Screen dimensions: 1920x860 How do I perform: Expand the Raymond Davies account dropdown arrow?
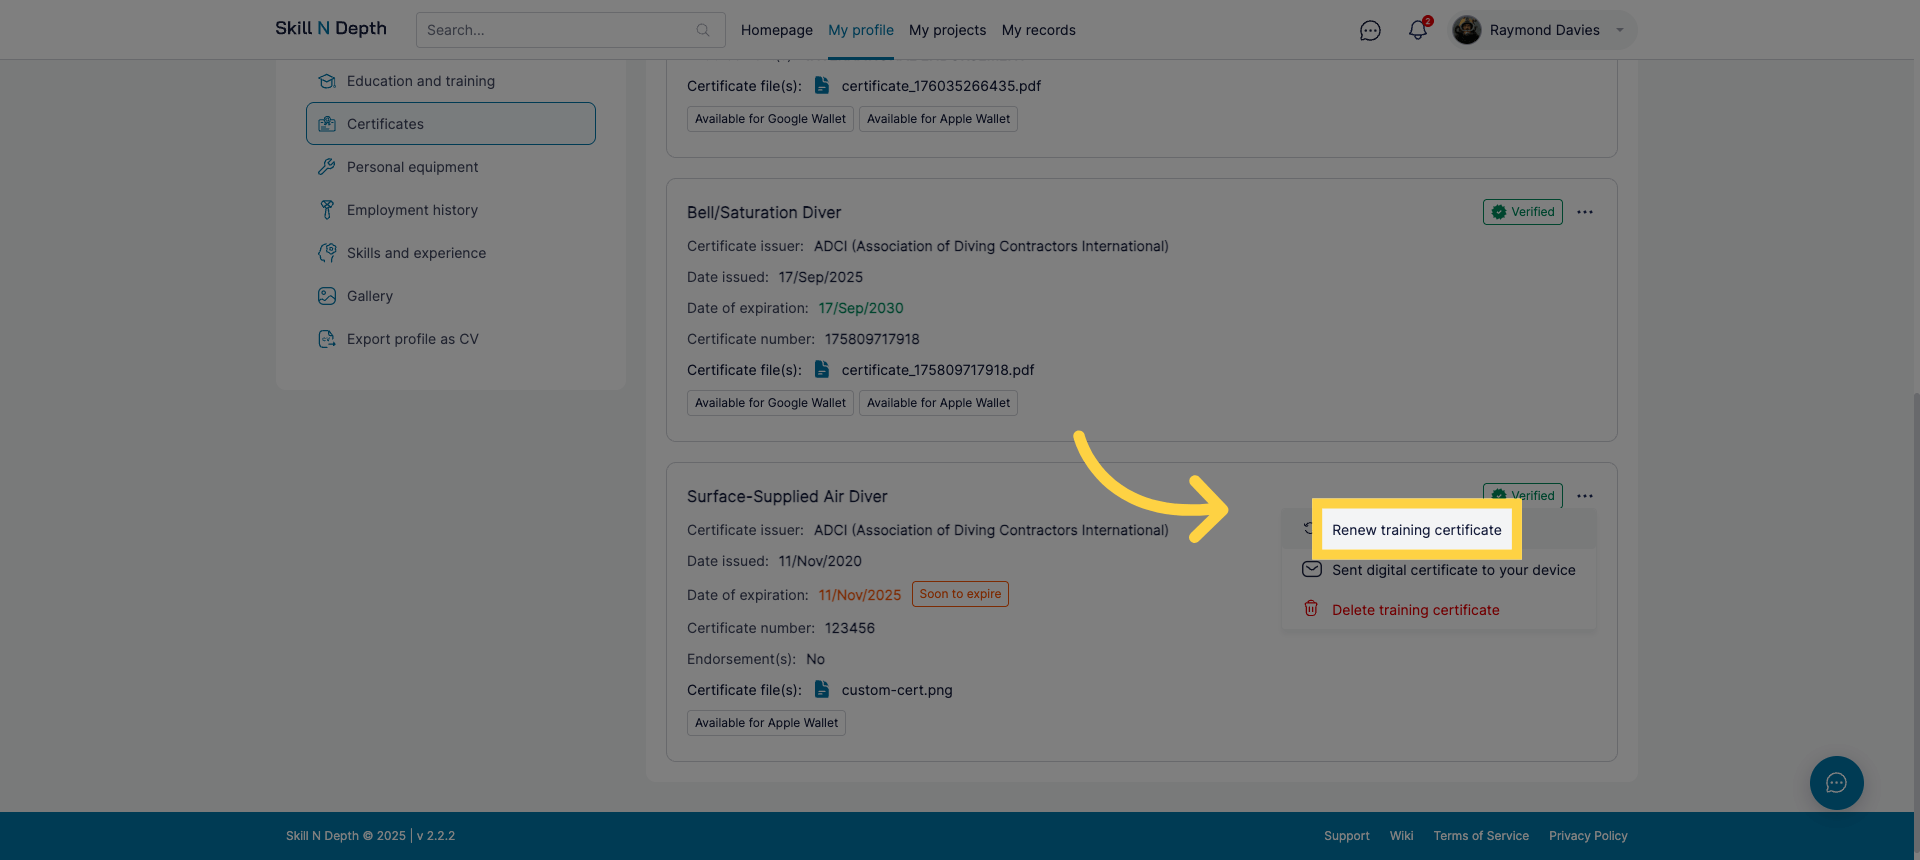pos(1620,30)
